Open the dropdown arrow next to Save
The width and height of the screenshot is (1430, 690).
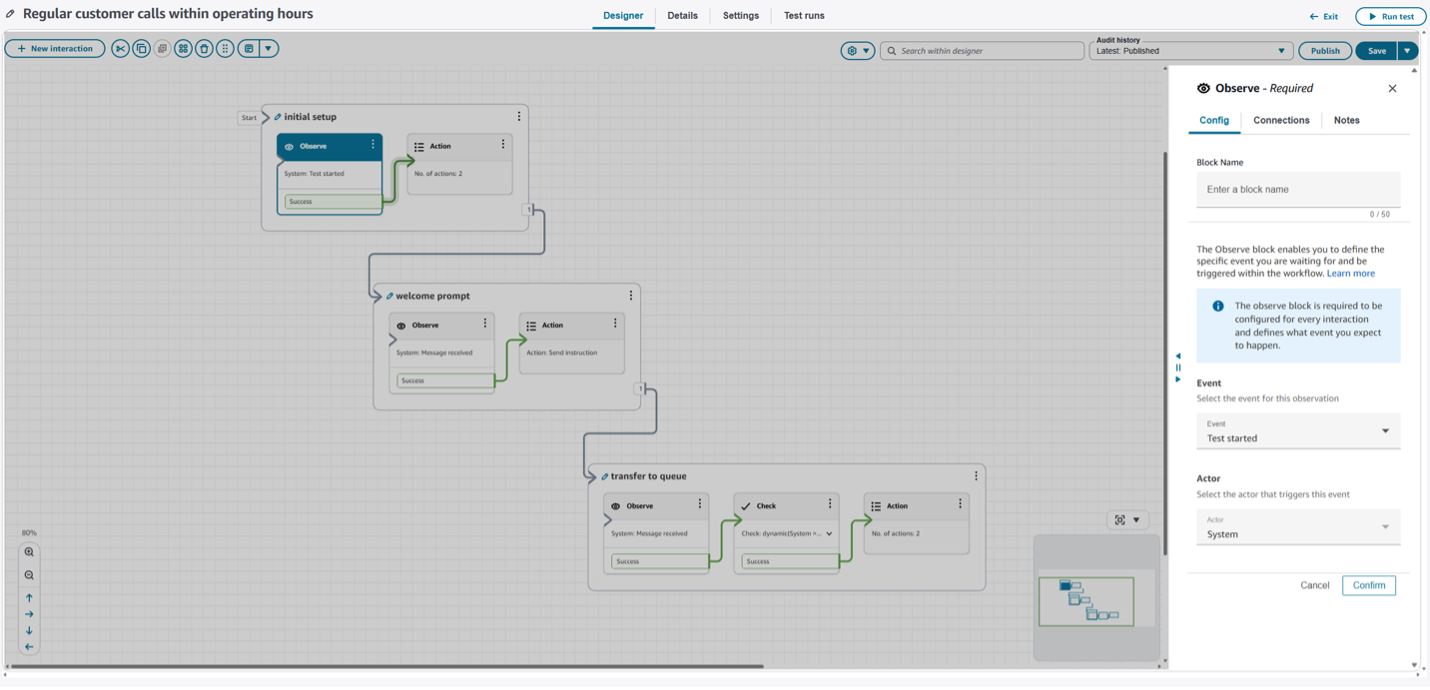[x=1407, y=50]
